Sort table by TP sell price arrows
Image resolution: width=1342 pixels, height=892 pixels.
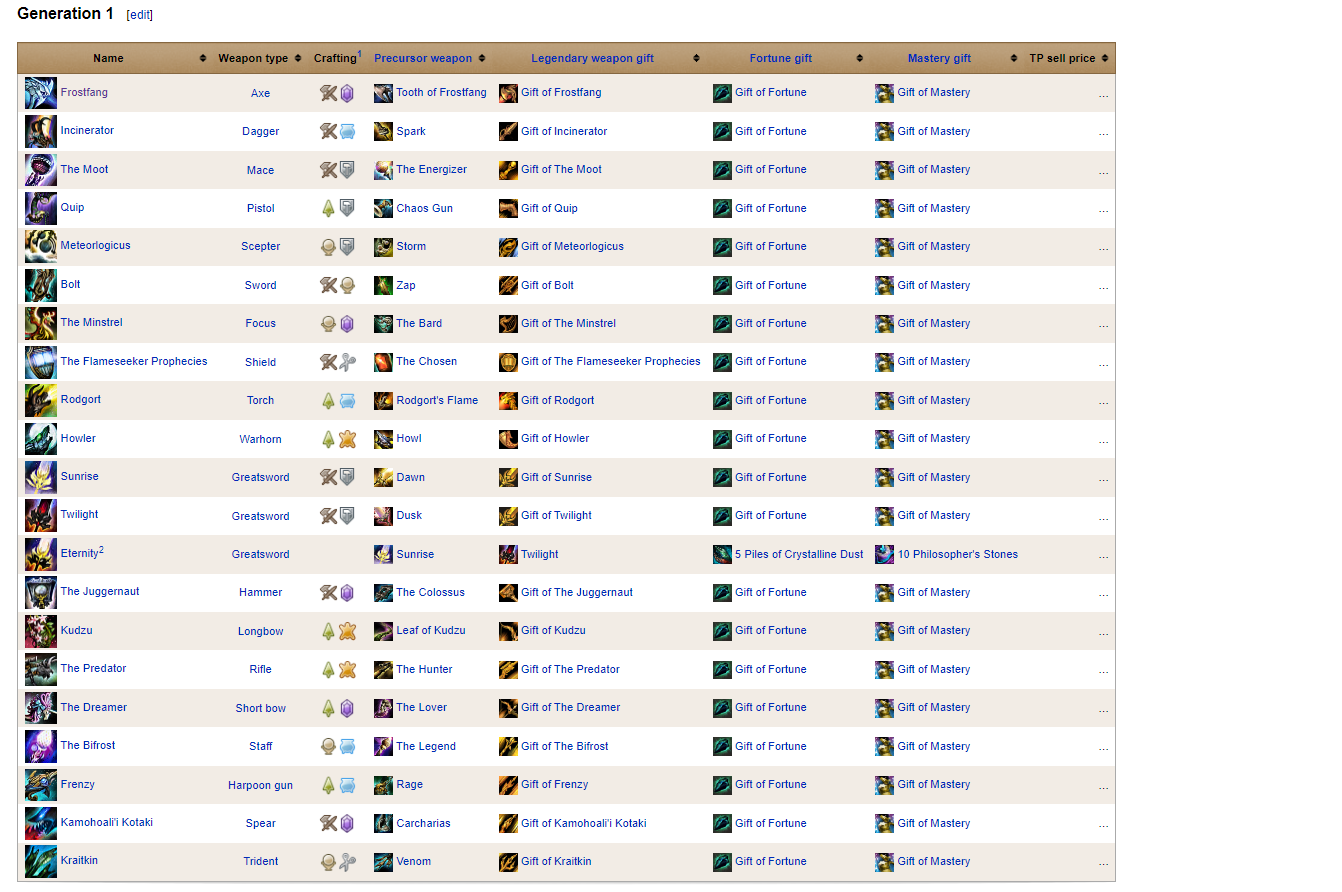coord(1105,58)
